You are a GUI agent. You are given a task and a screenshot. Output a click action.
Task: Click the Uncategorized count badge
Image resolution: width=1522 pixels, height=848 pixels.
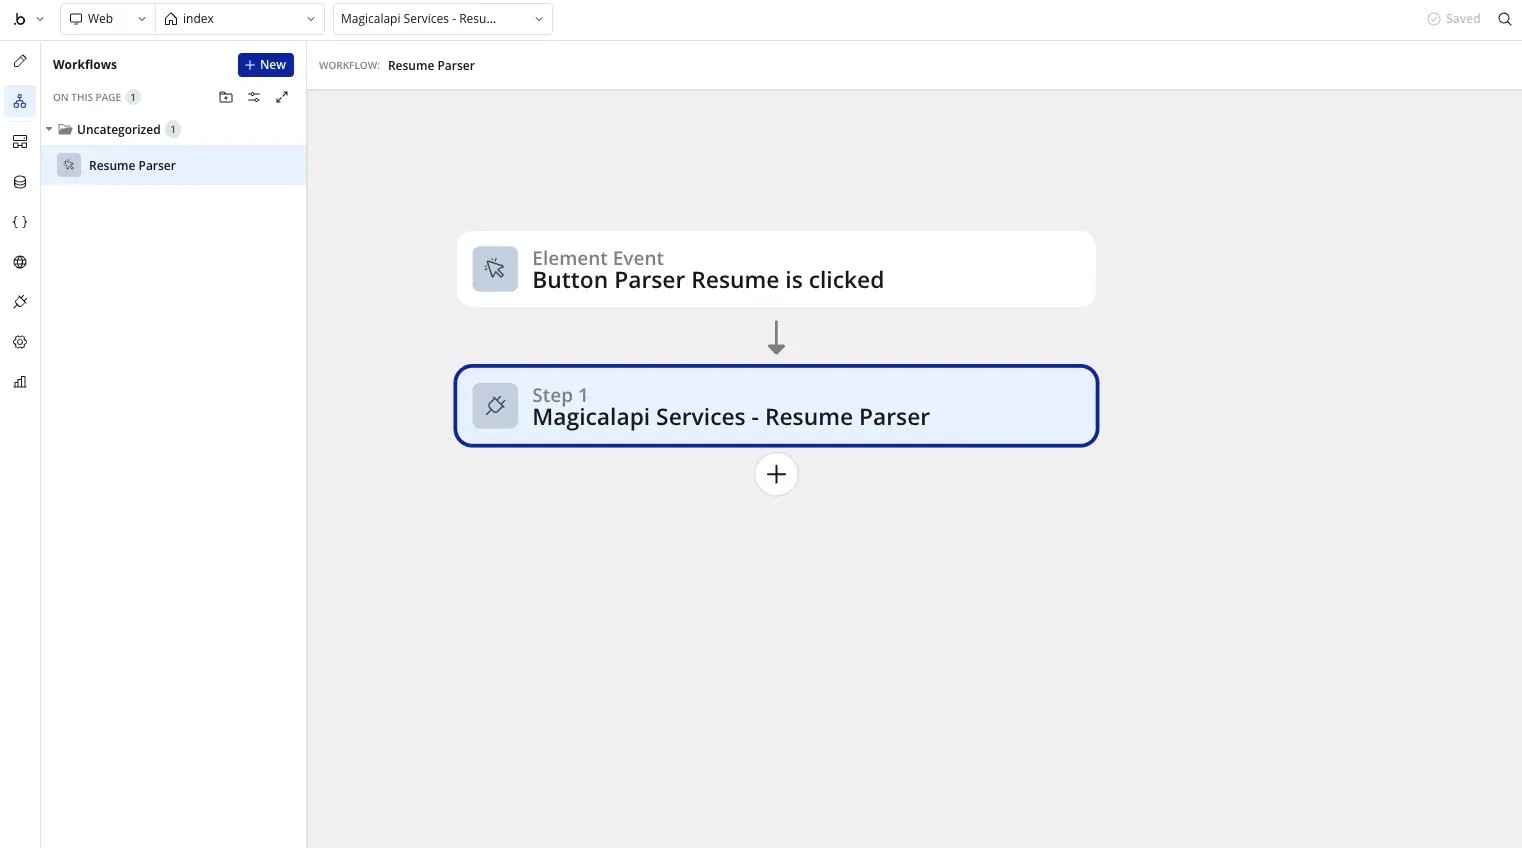pyautogui.click(x=173, y=129)
